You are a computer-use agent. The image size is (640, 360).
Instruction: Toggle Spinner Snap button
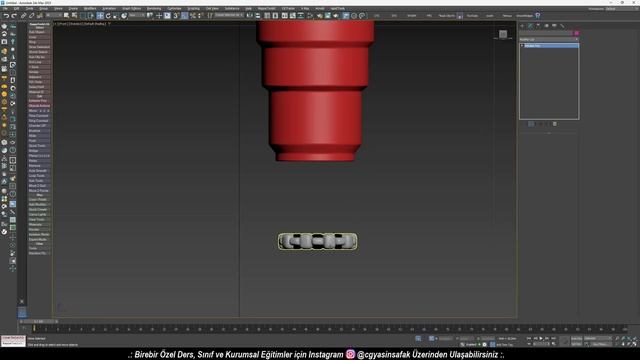tap(200, 16)
